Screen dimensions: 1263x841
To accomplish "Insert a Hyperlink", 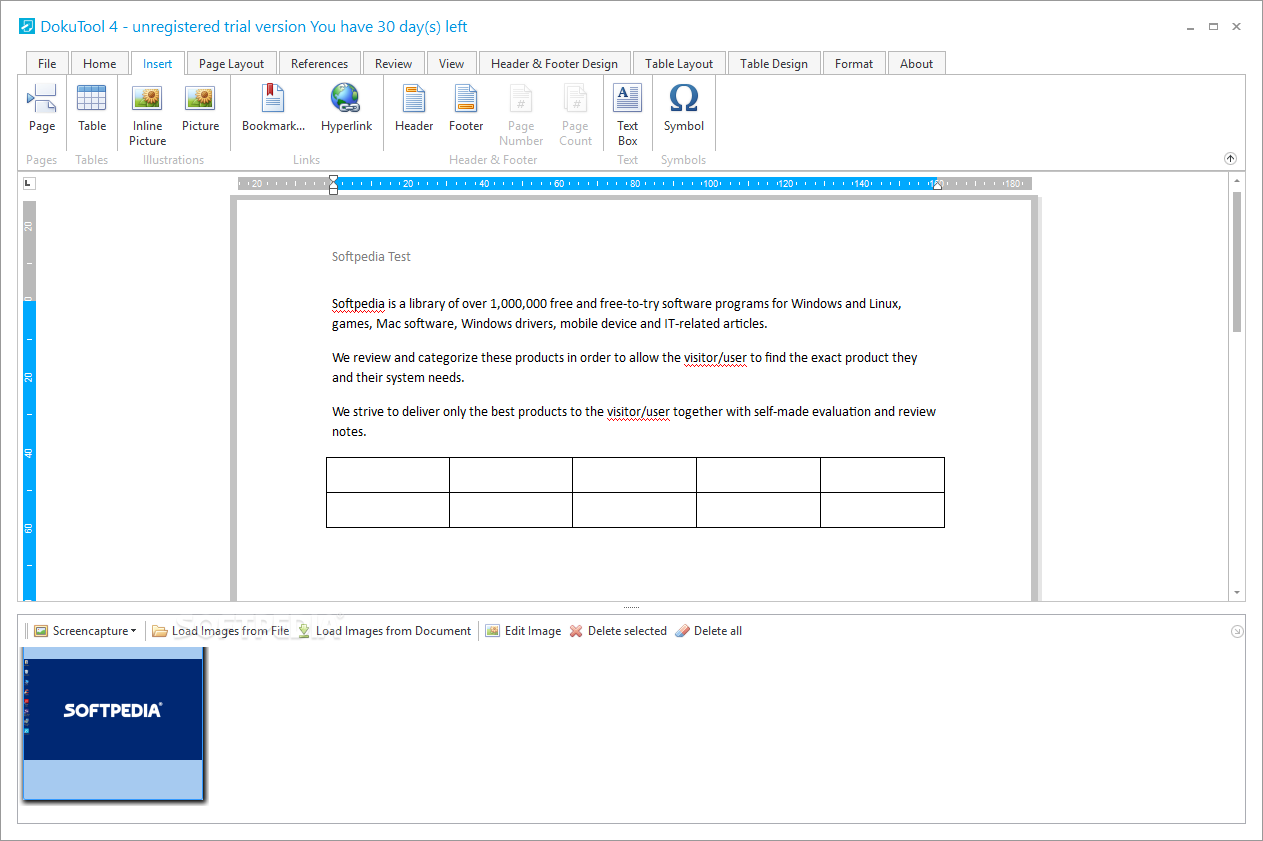I will (x=346, y=108).
